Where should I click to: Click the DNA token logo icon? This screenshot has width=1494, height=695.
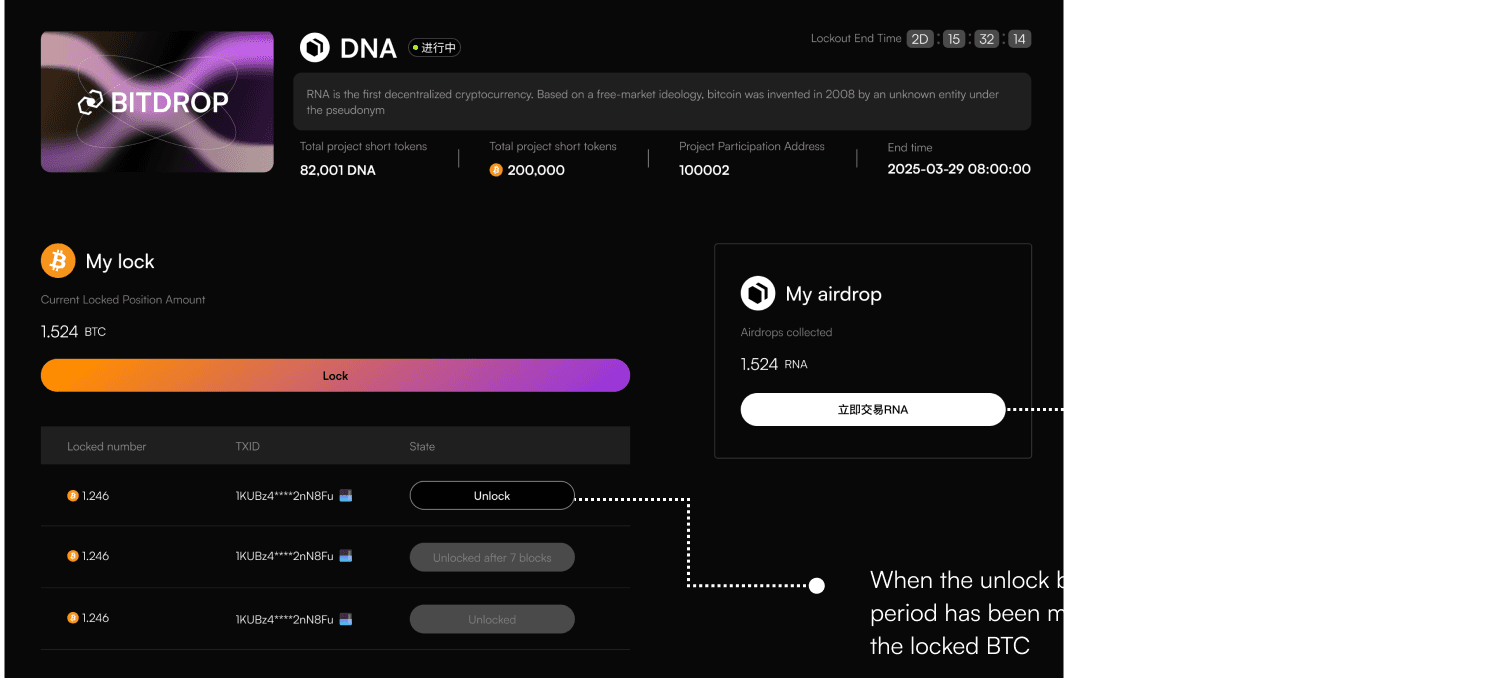point(315,47)
